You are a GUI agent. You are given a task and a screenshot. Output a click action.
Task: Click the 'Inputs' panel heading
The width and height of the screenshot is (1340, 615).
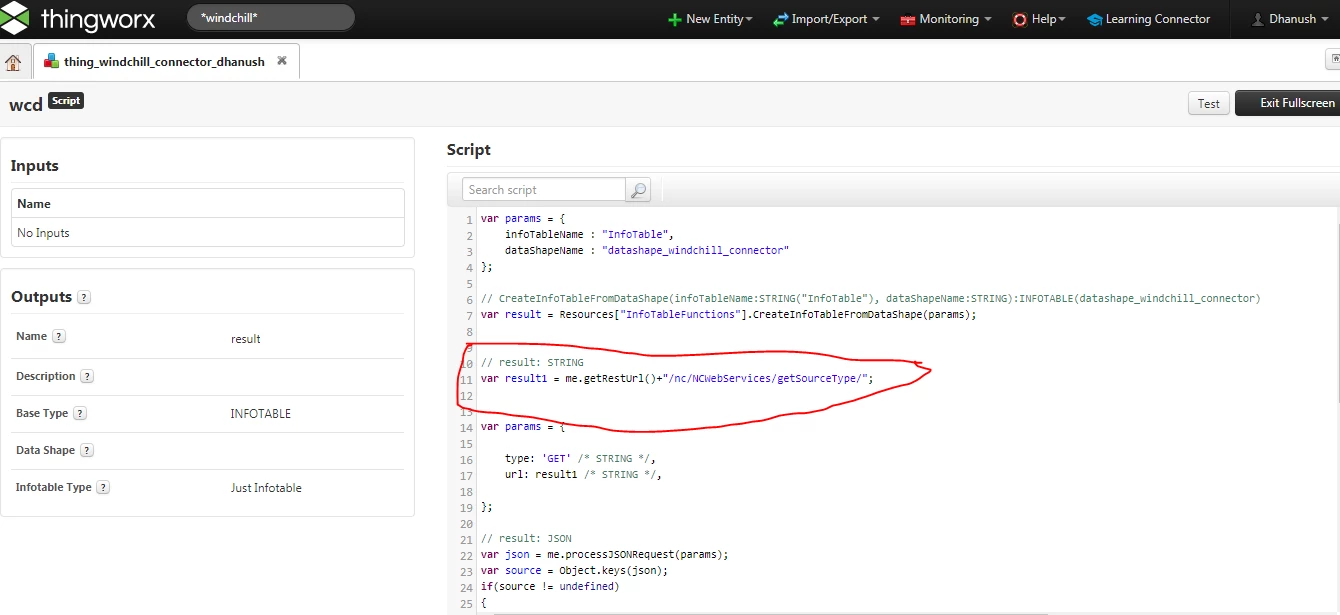tap(35, 166)
